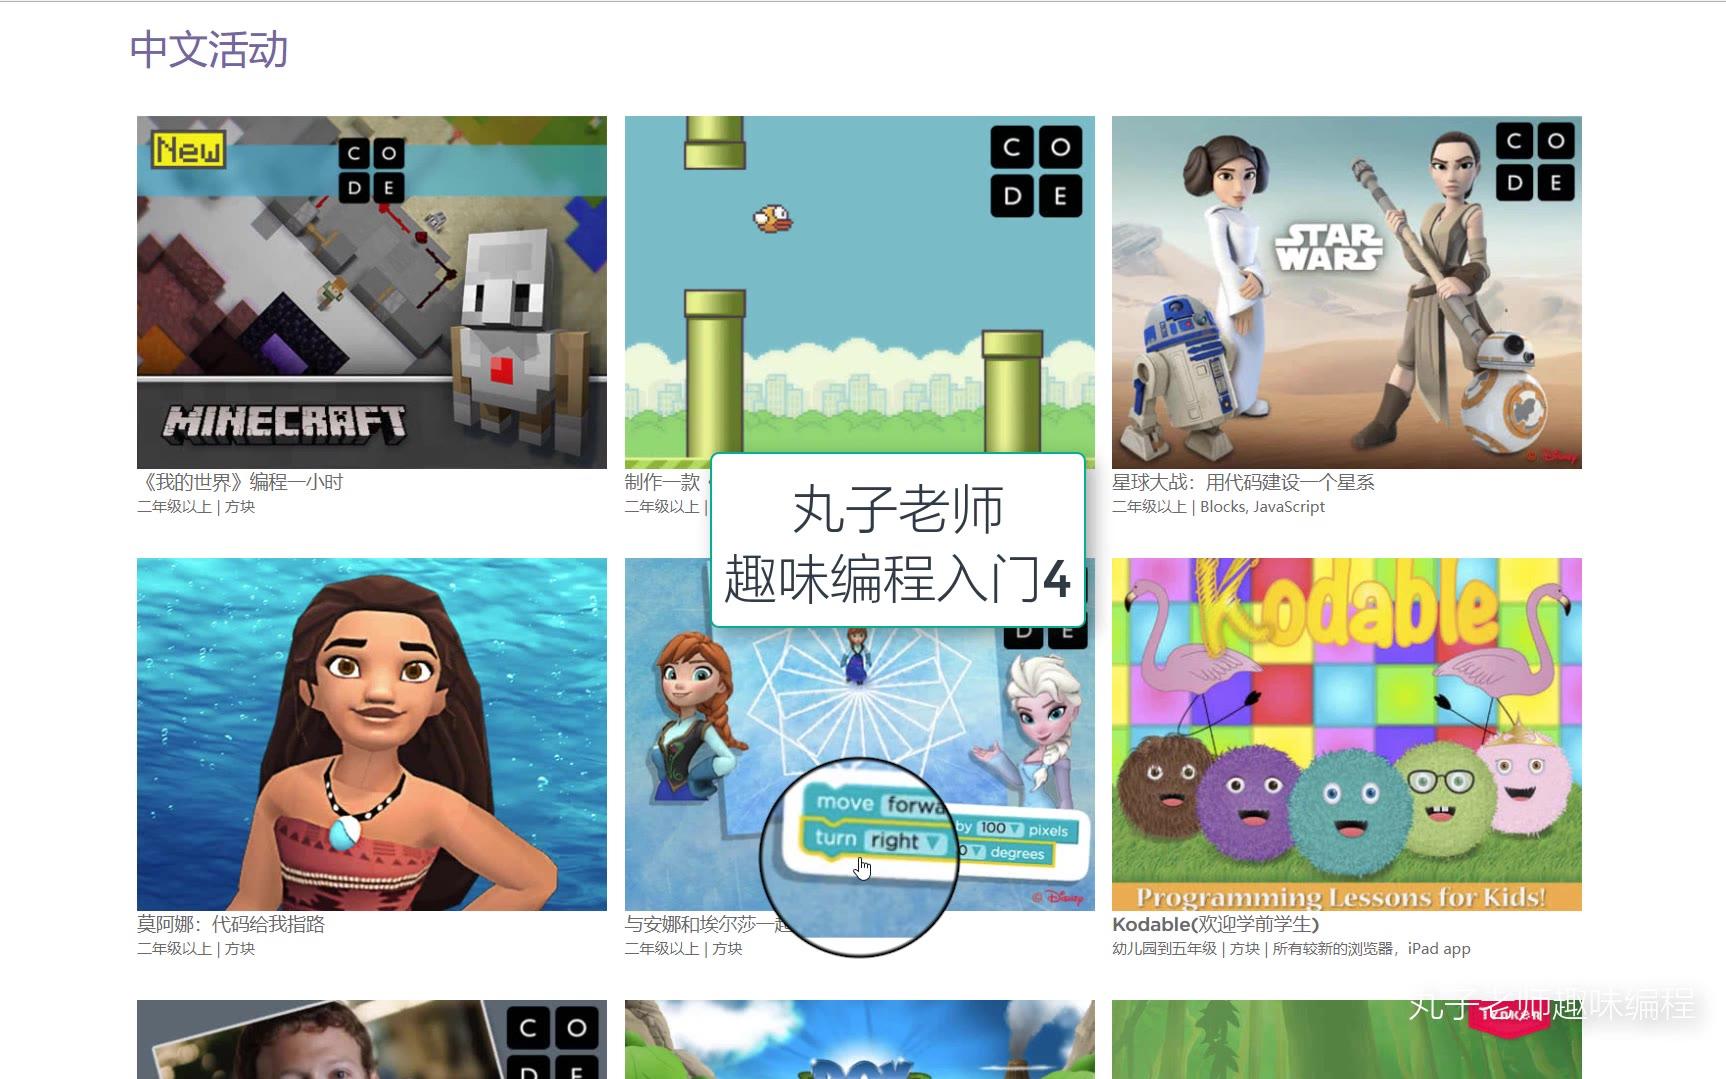This screenshot has width=1726, height=1079.
Task: Click the '中文活动' page heading
Action: pyautogui.click(x=208, y=49)
